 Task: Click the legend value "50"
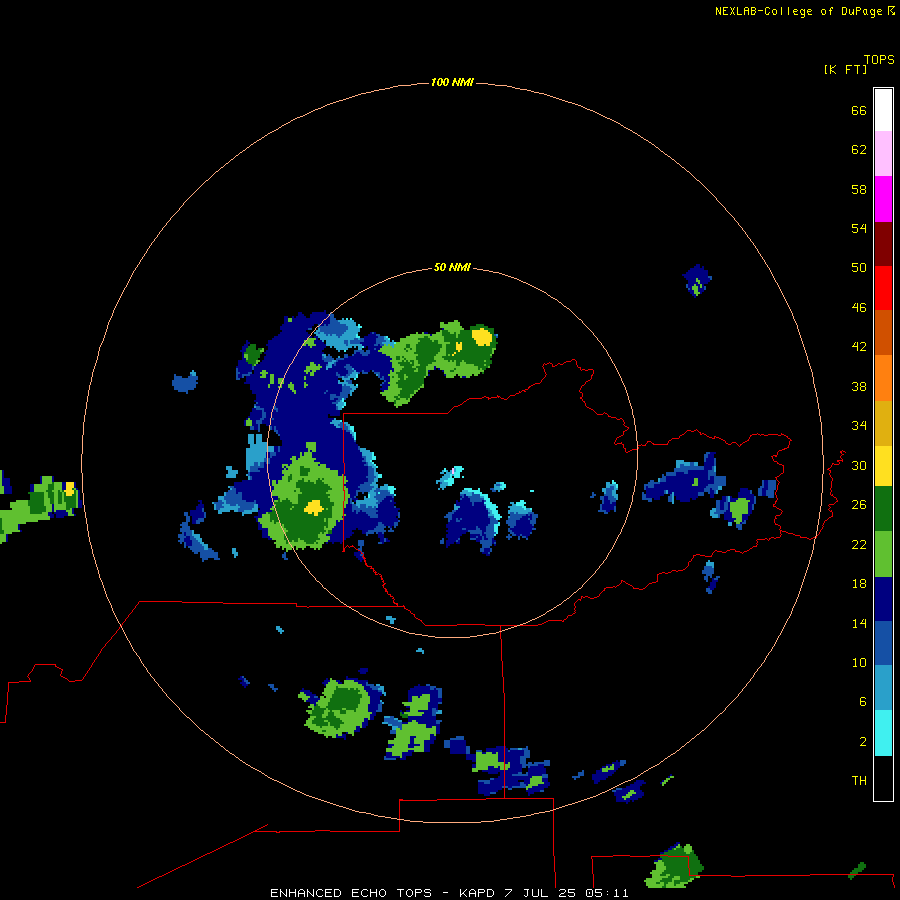click(x=859, y=268)
